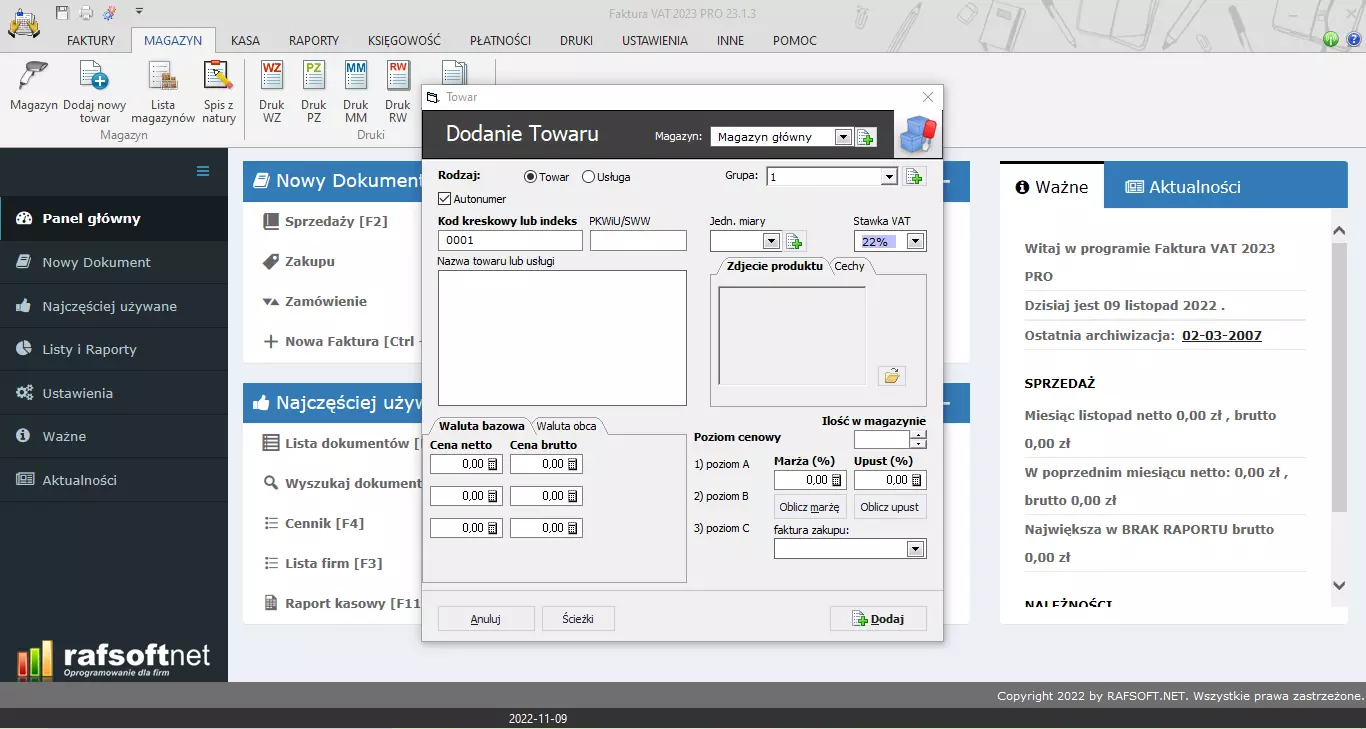This screenshot has width=1366, height=729.
Task: Browse for product photo with folder icon
Action: tap(891, 376)
